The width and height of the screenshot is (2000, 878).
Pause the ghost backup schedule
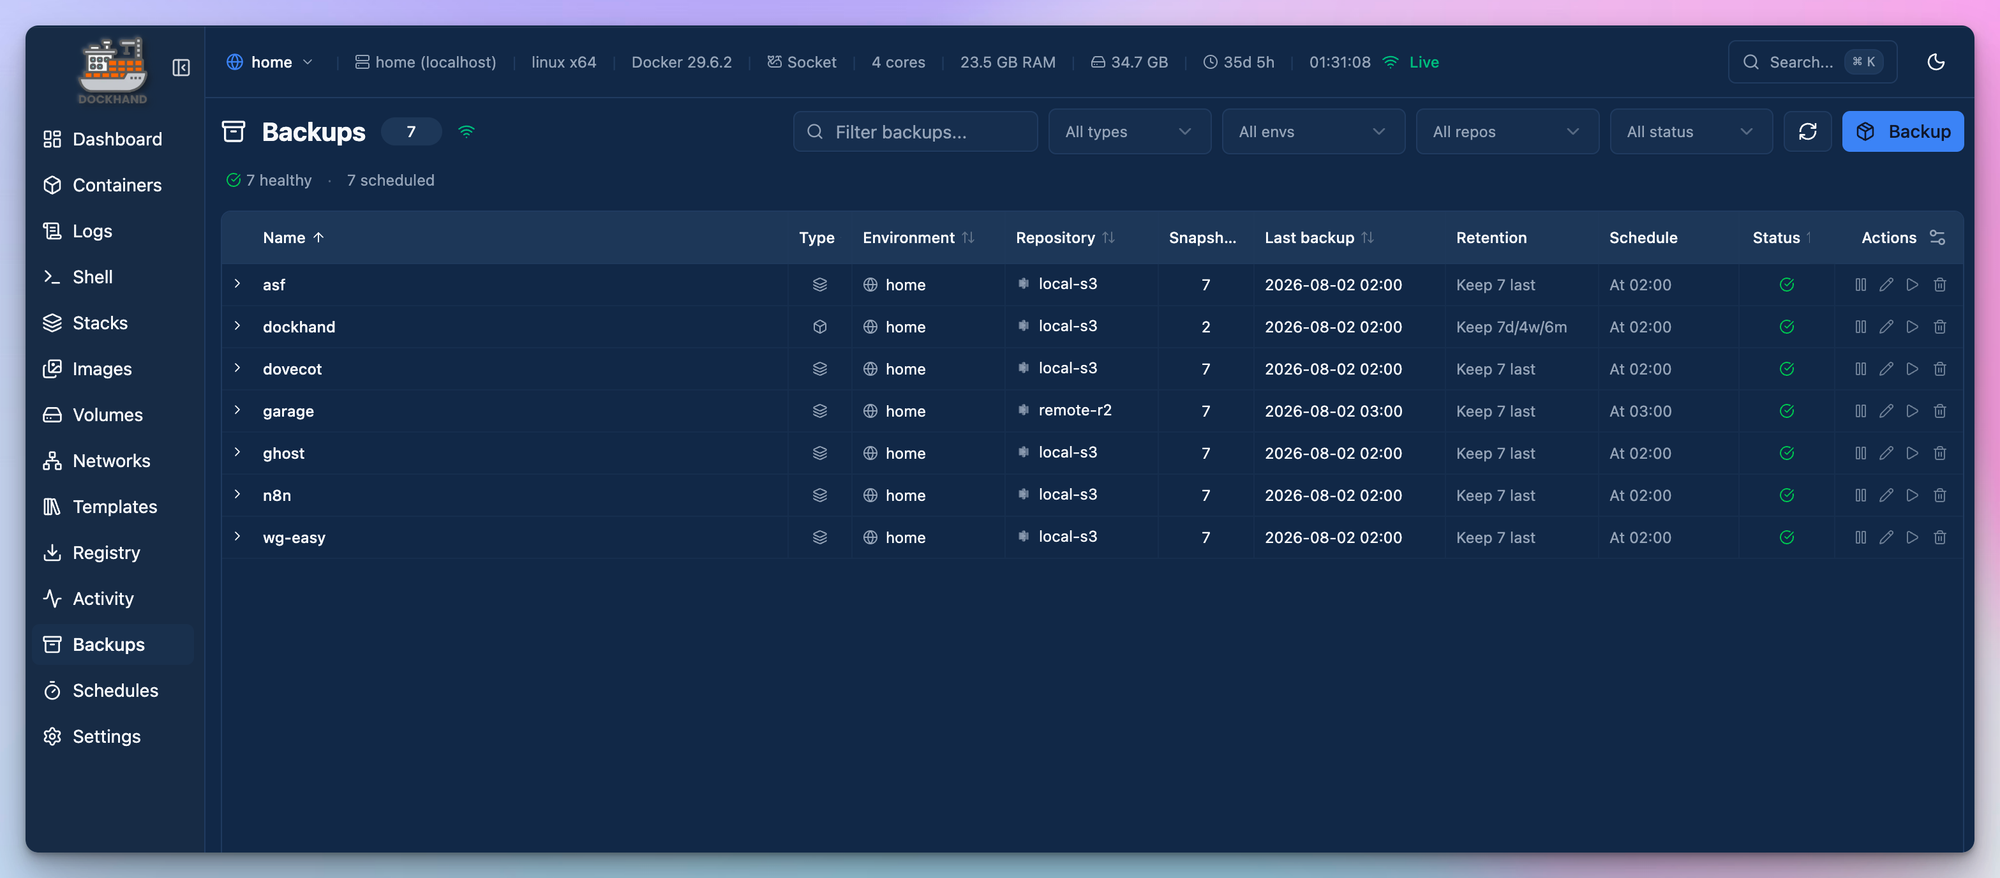(x=1860, y=453)
